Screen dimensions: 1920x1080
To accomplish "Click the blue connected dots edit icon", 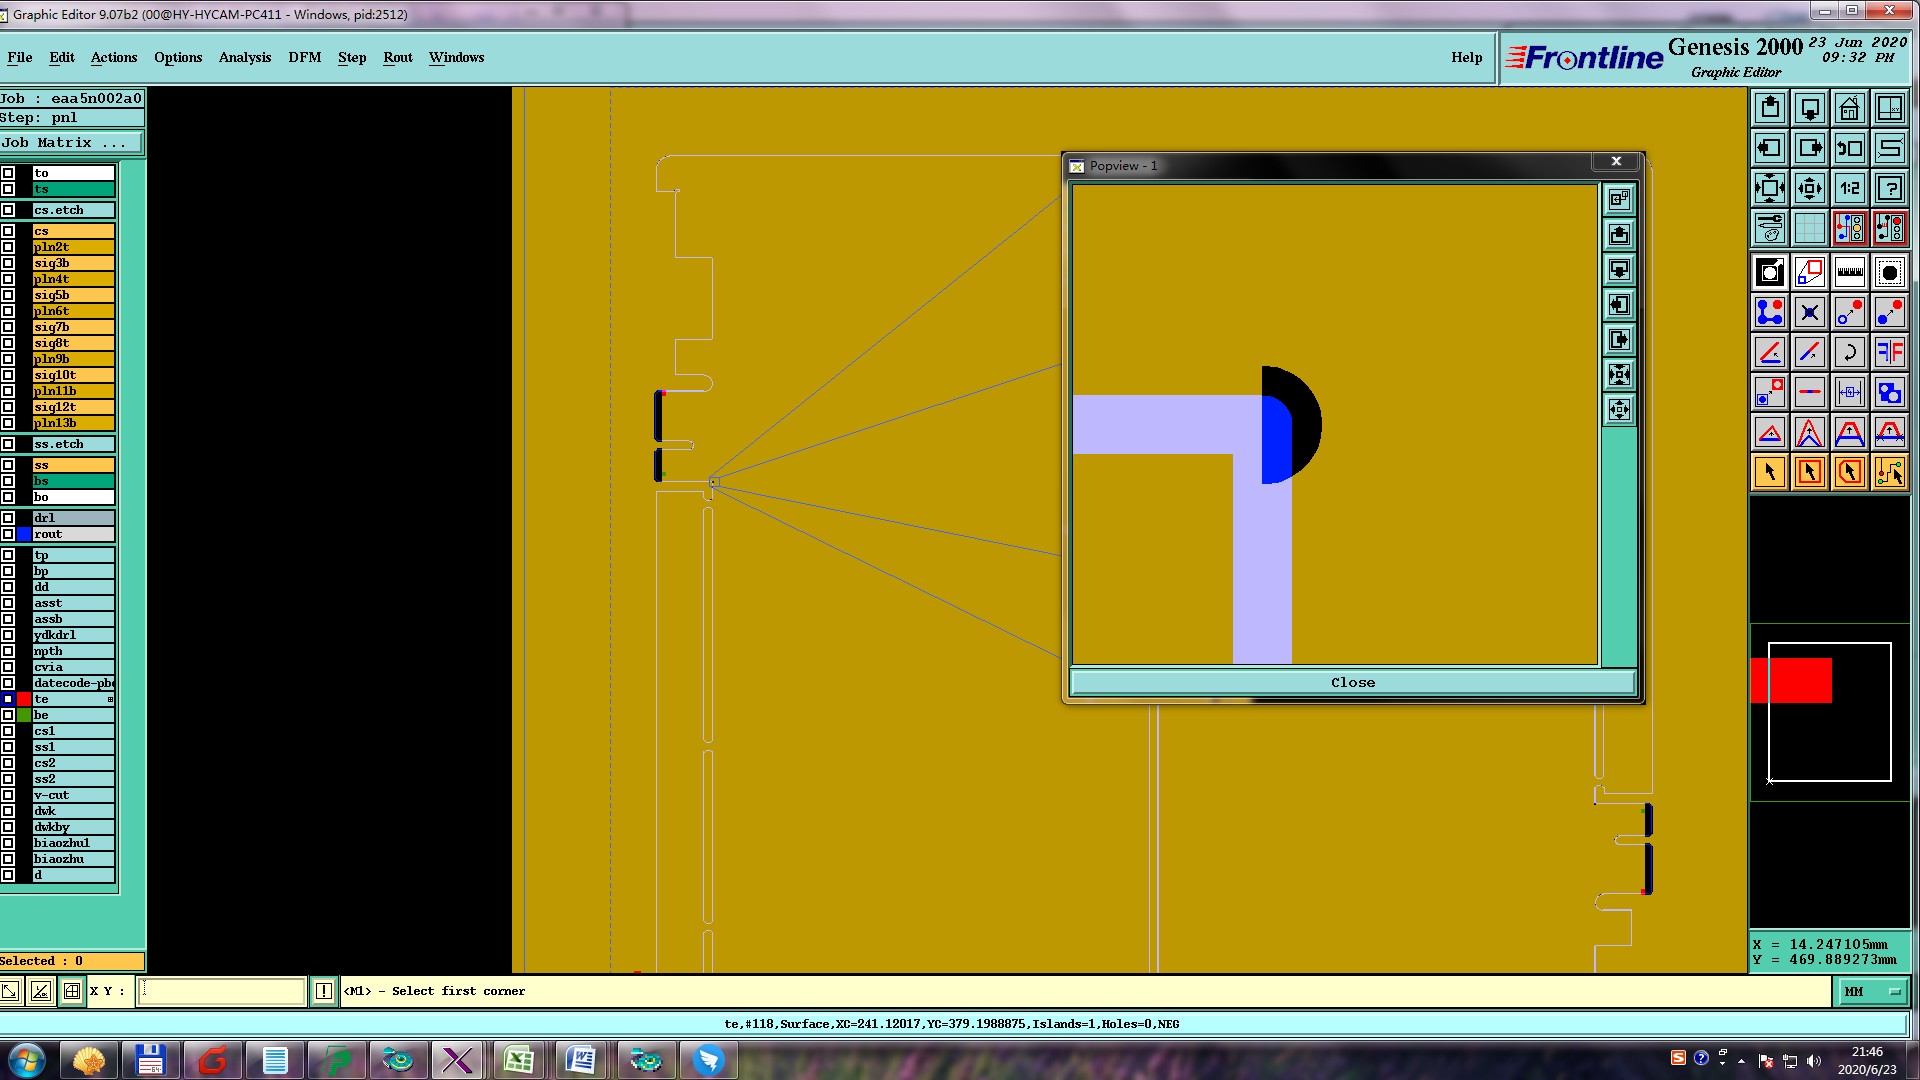I will coord(1770,312).
